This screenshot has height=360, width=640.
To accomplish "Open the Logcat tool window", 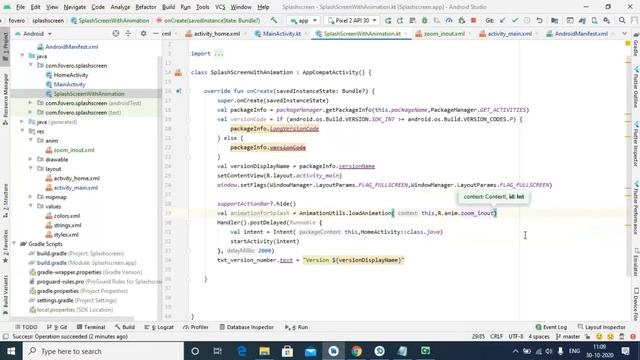I will [x=159, y=327].
